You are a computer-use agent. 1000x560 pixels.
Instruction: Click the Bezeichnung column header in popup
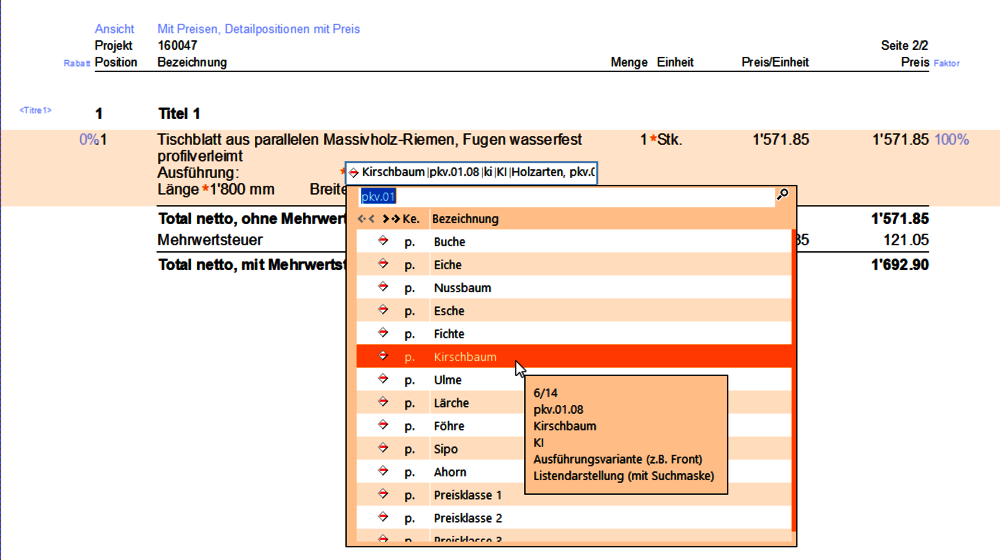coord(465,218)
